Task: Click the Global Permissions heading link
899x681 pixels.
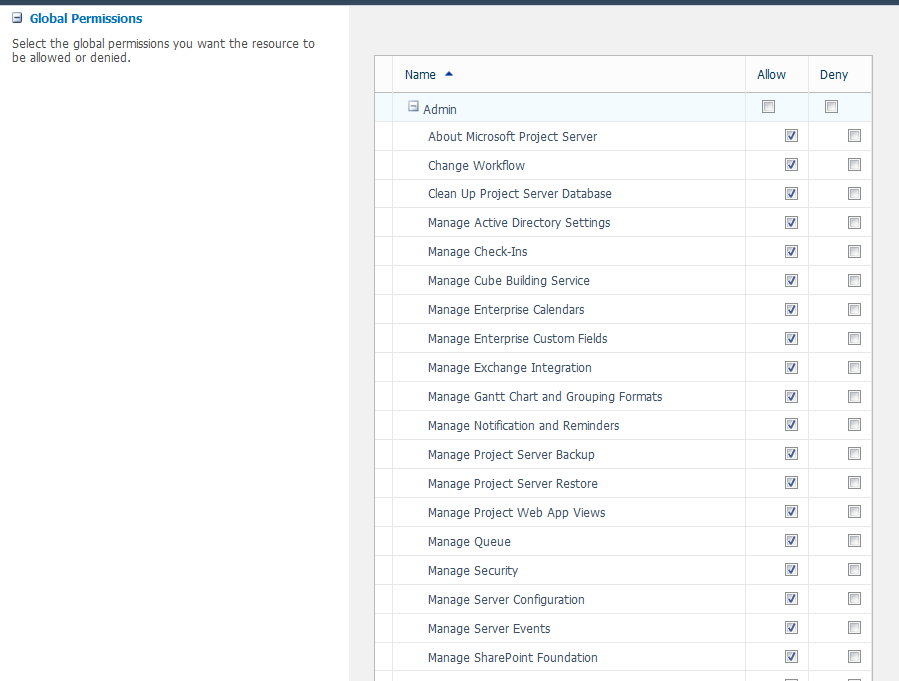Action: coord(86,18)
